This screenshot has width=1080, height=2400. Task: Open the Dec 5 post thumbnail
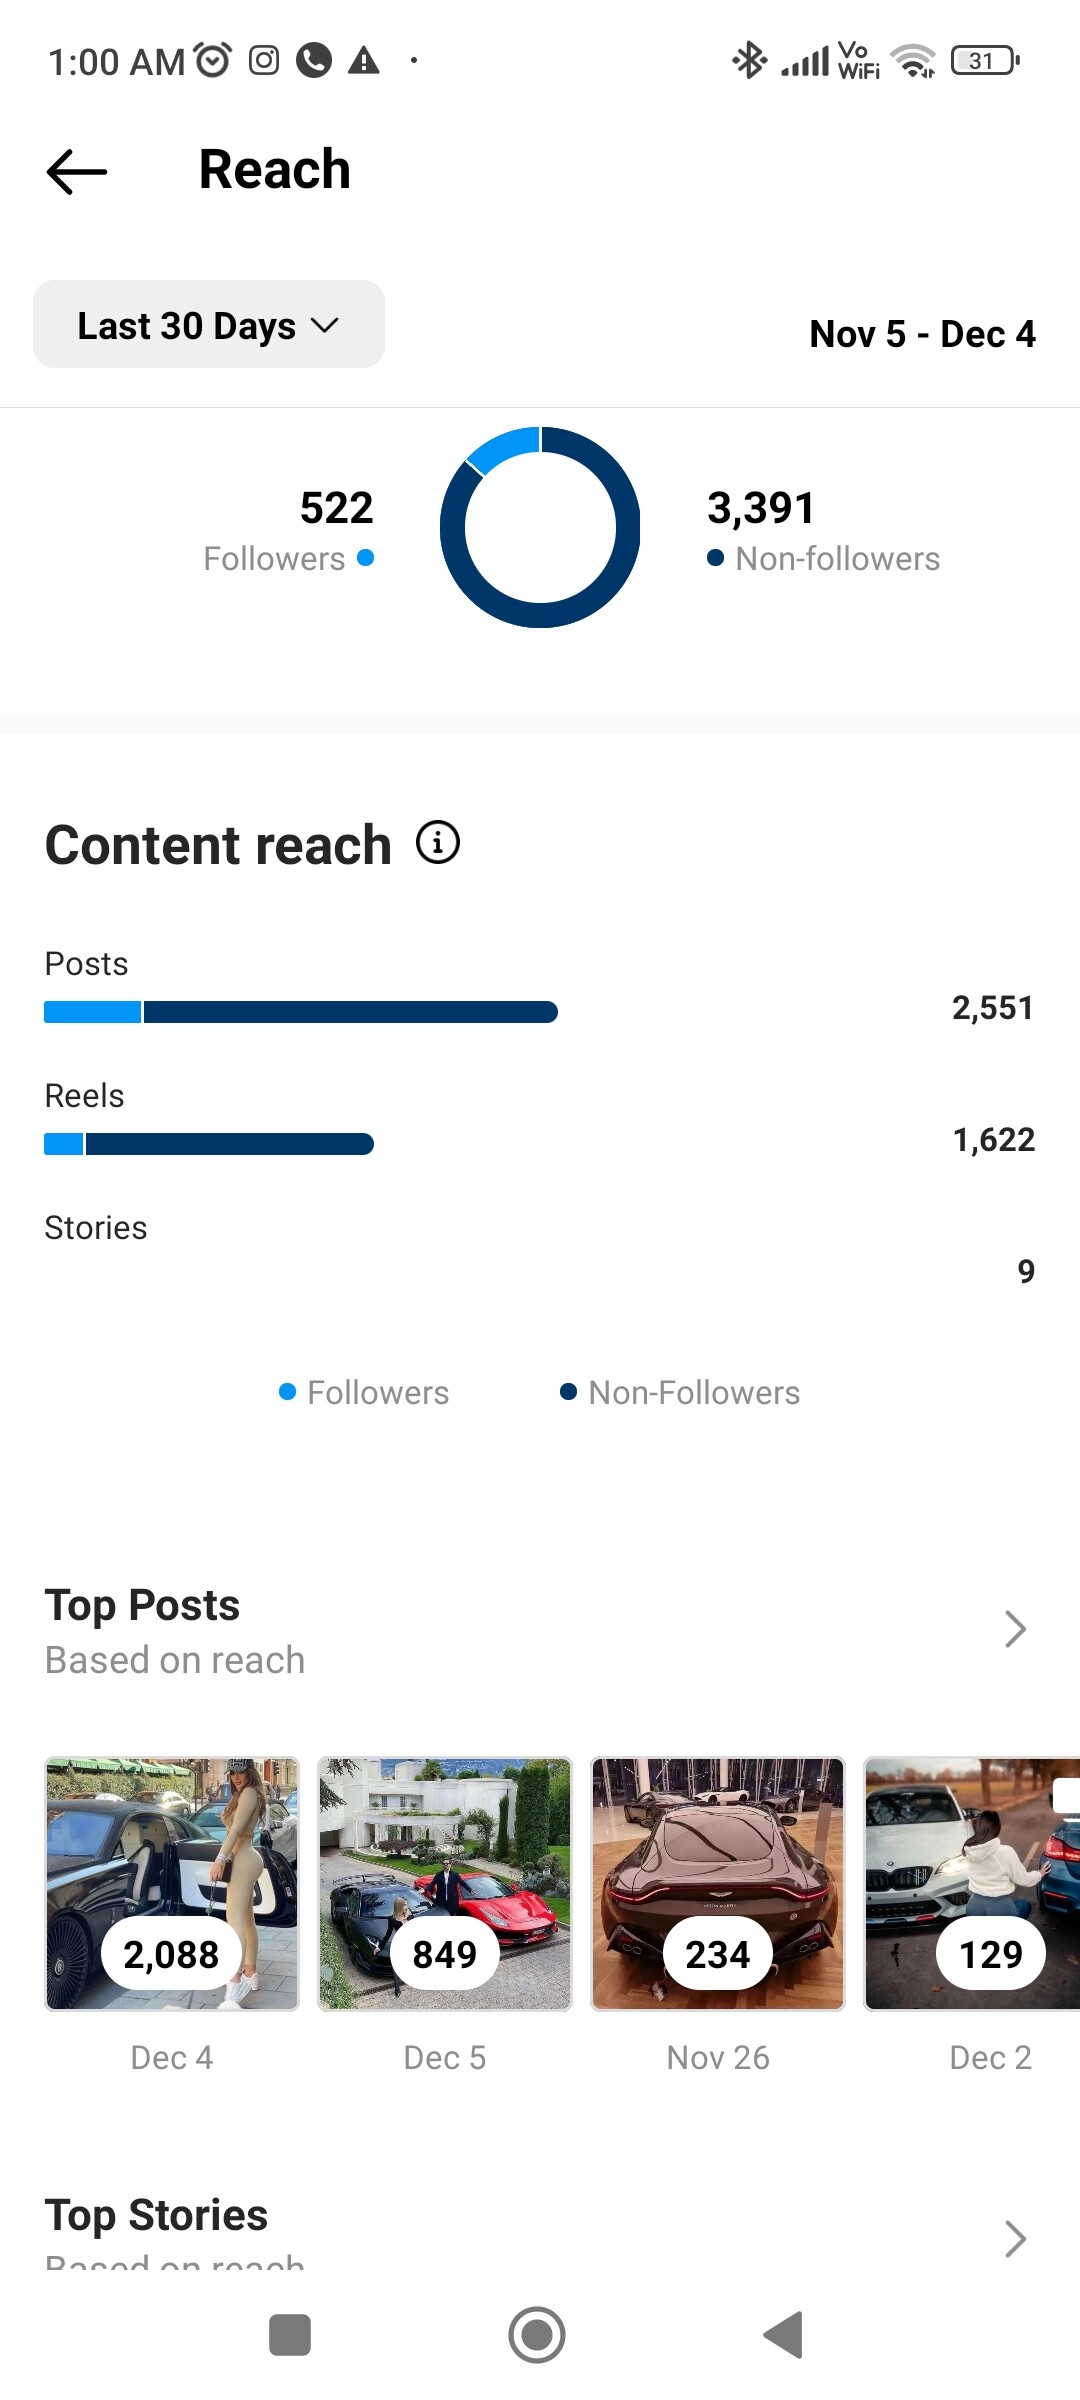coord(445,1884)
